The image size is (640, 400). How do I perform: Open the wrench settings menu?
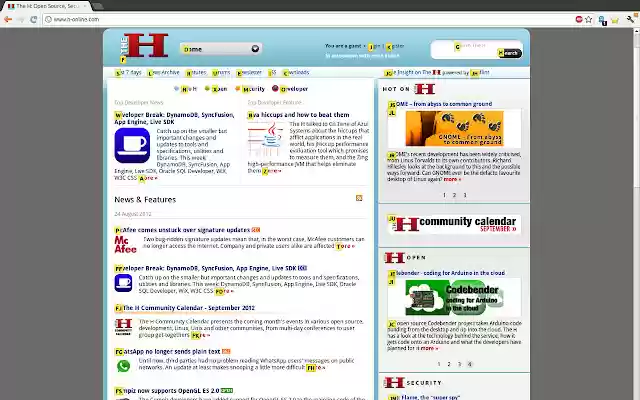pos(631,19)
